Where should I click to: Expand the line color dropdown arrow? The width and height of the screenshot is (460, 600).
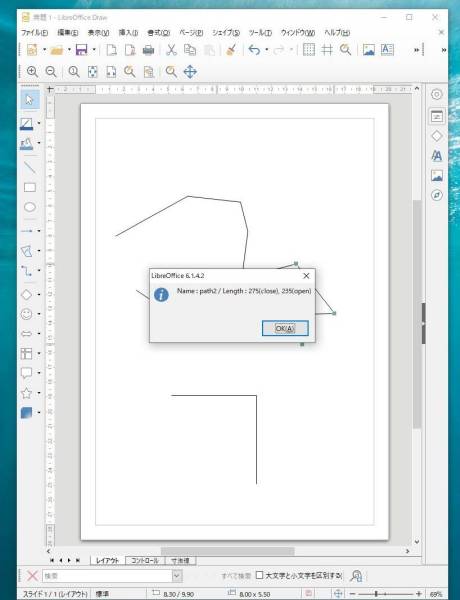click(39, 123)
